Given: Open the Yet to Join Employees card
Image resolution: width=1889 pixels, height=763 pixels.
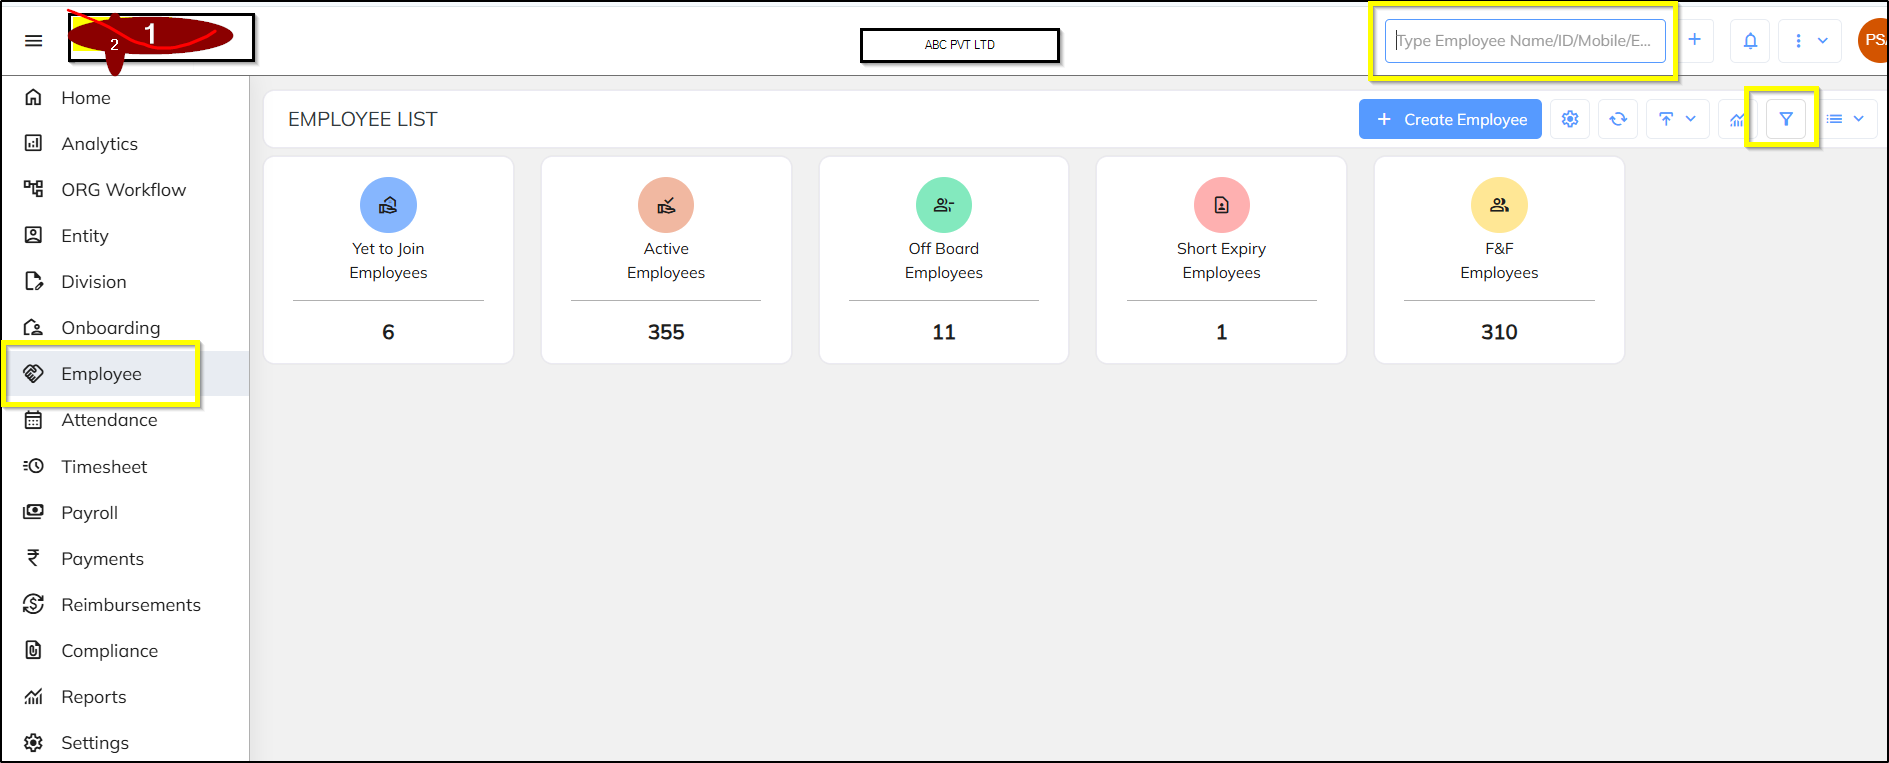Looking at the screenshot, I should (x=388, y=260).
